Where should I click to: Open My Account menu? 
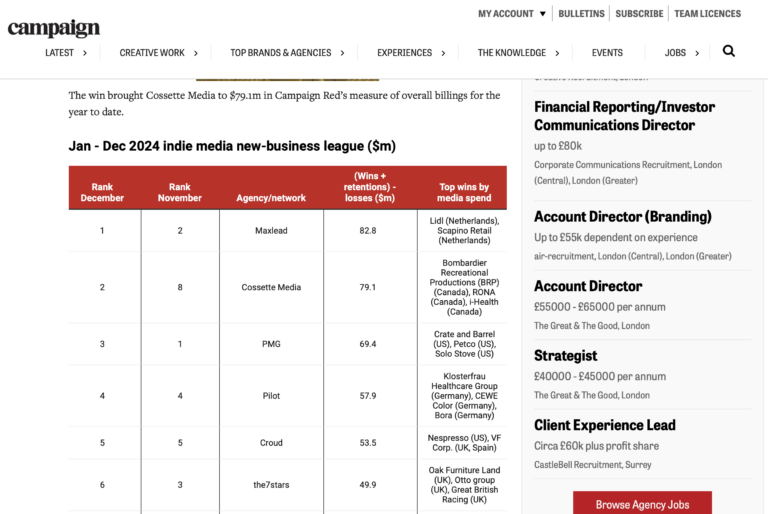(505, 14)
